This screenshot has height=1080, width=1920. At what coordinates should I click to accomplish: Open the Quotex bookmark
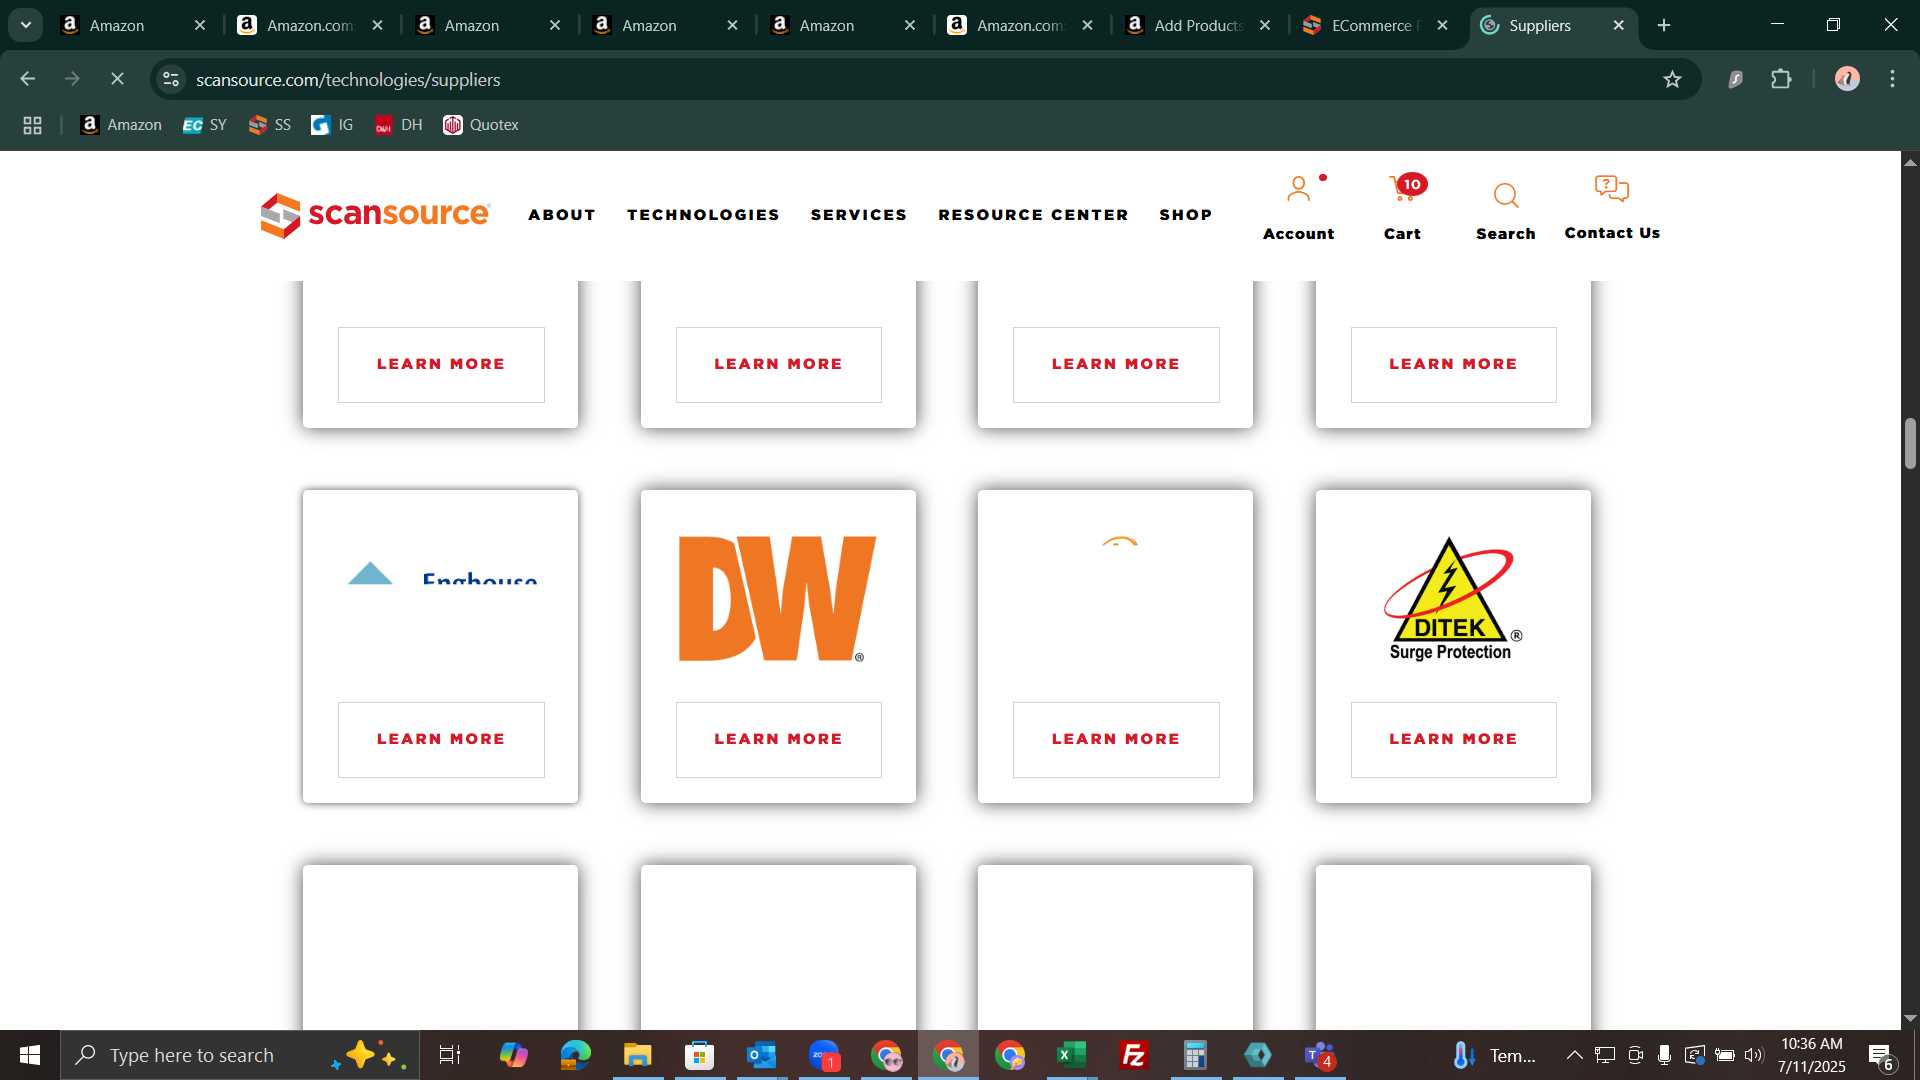point(481,125)
